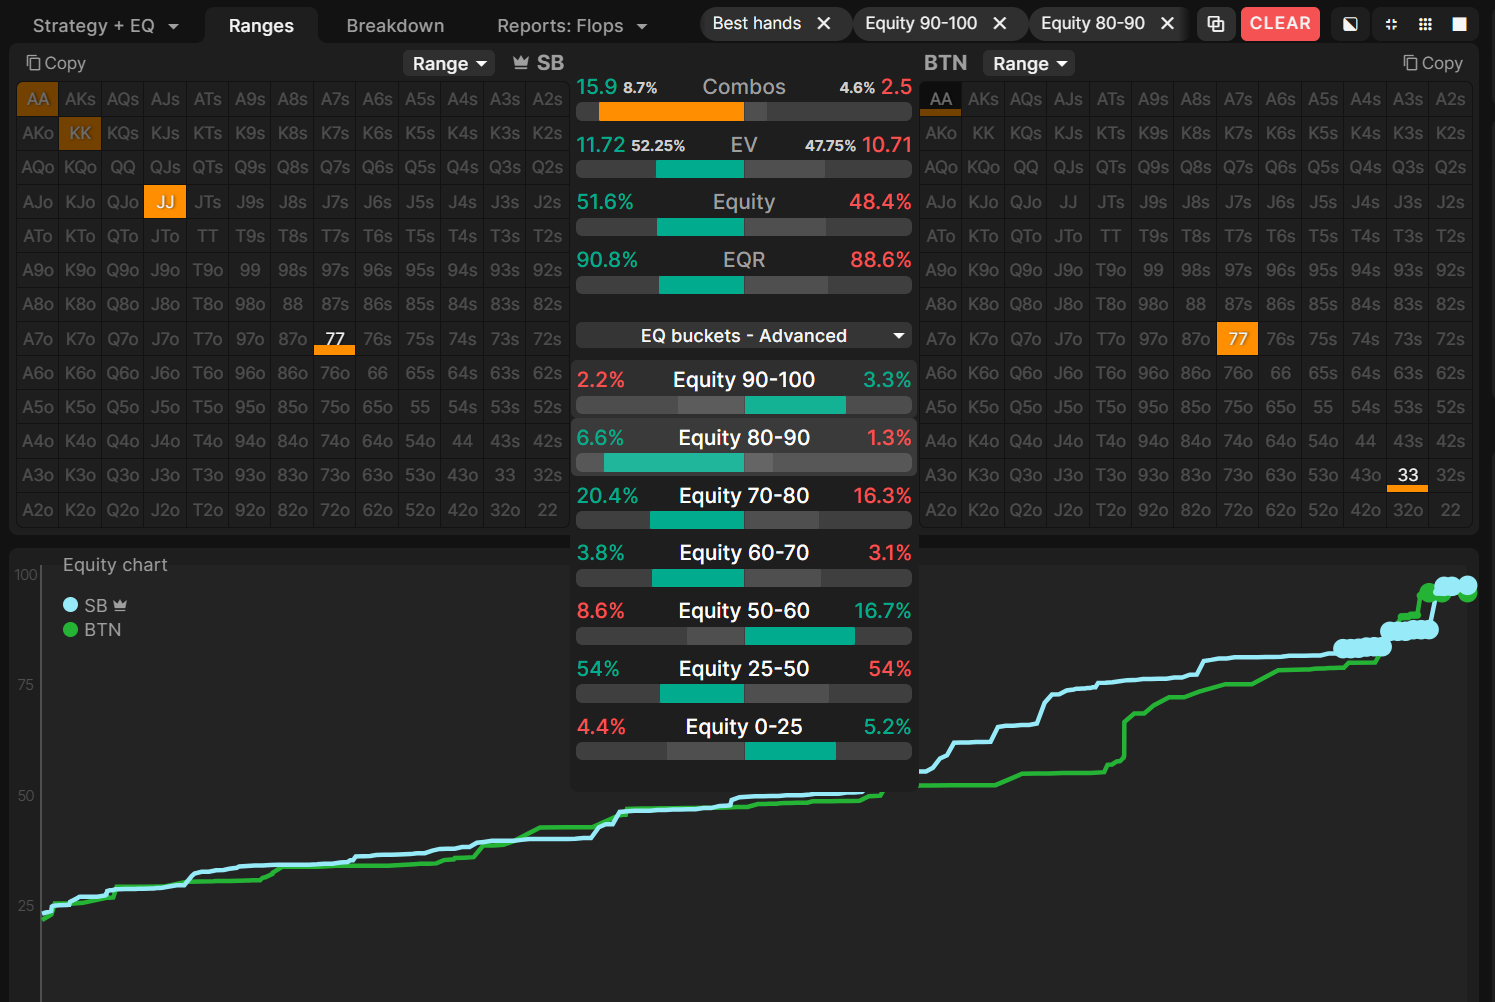1495x1002 pixels.
Task: Toggle the Equity 90-100 bucket row
Action: (744, 390)
